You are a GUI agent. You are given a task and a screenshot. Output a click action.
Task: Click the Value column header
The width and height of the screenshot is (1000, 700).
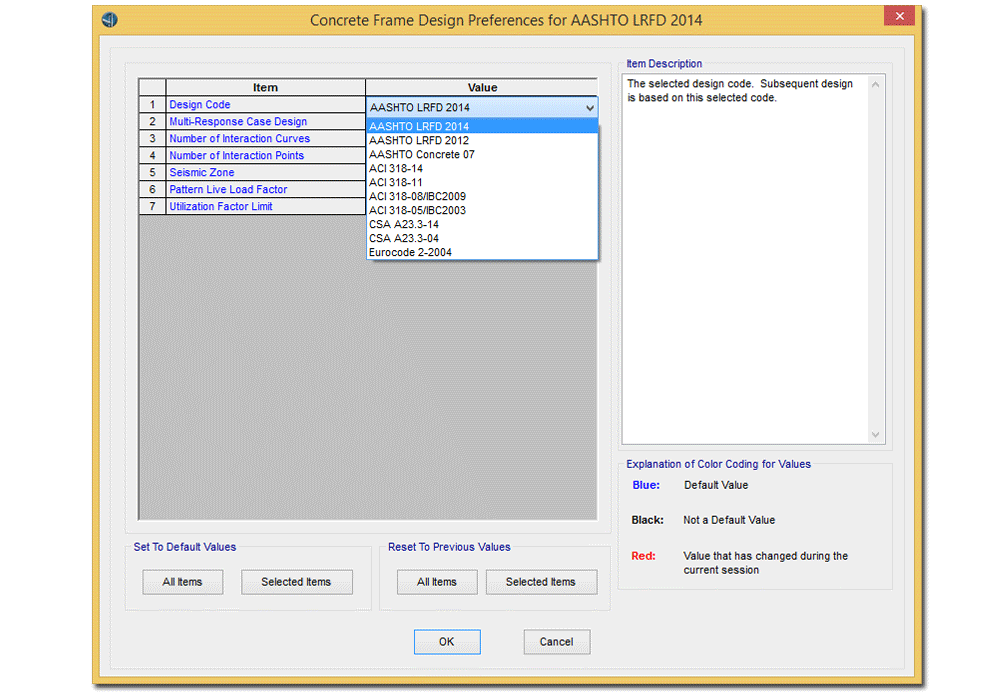[x=482, y=88]
